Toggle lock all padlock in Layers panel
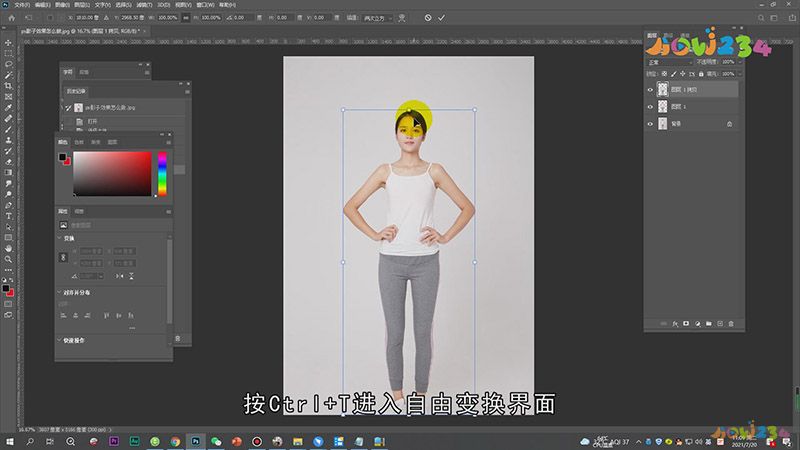This screenshot has width=800, height=450. [701, 74]
